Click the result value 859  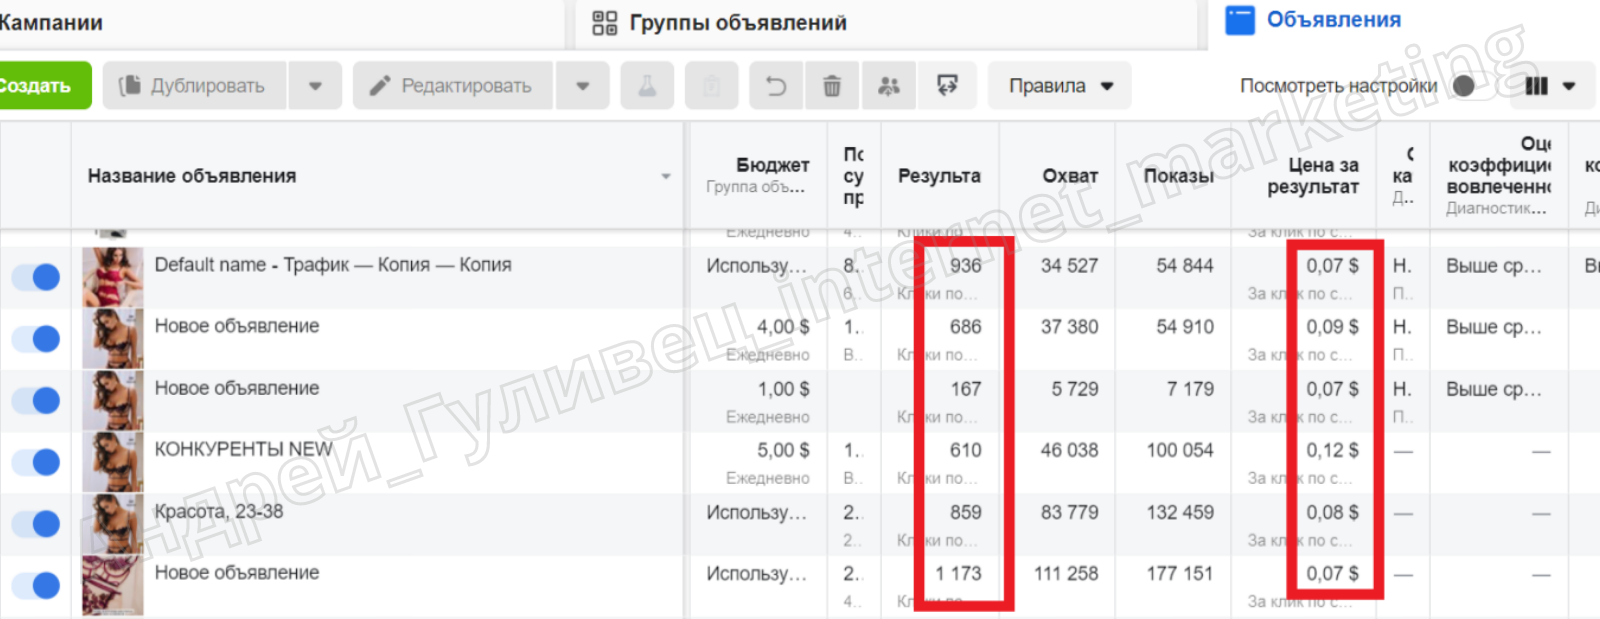pos(965,512)
